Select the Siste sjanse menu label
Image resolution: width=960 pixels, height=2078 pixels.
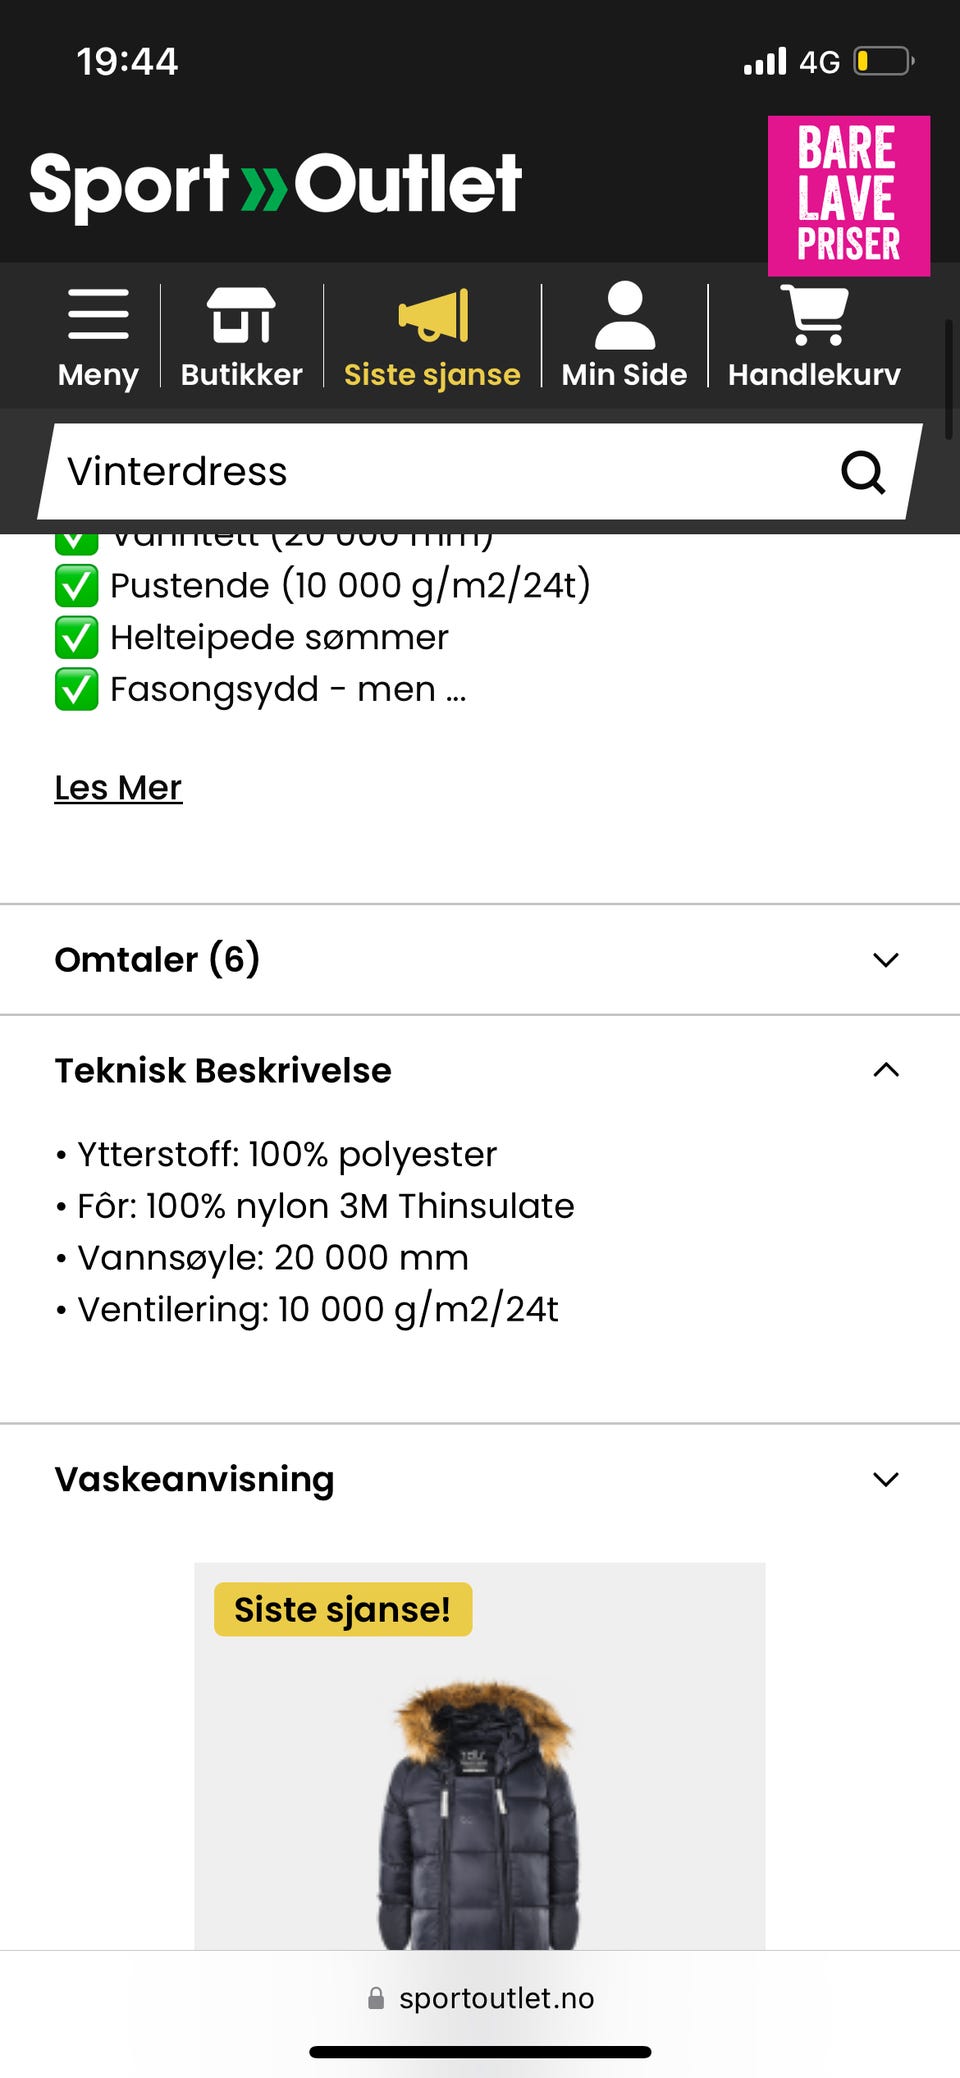click(432, 374)
